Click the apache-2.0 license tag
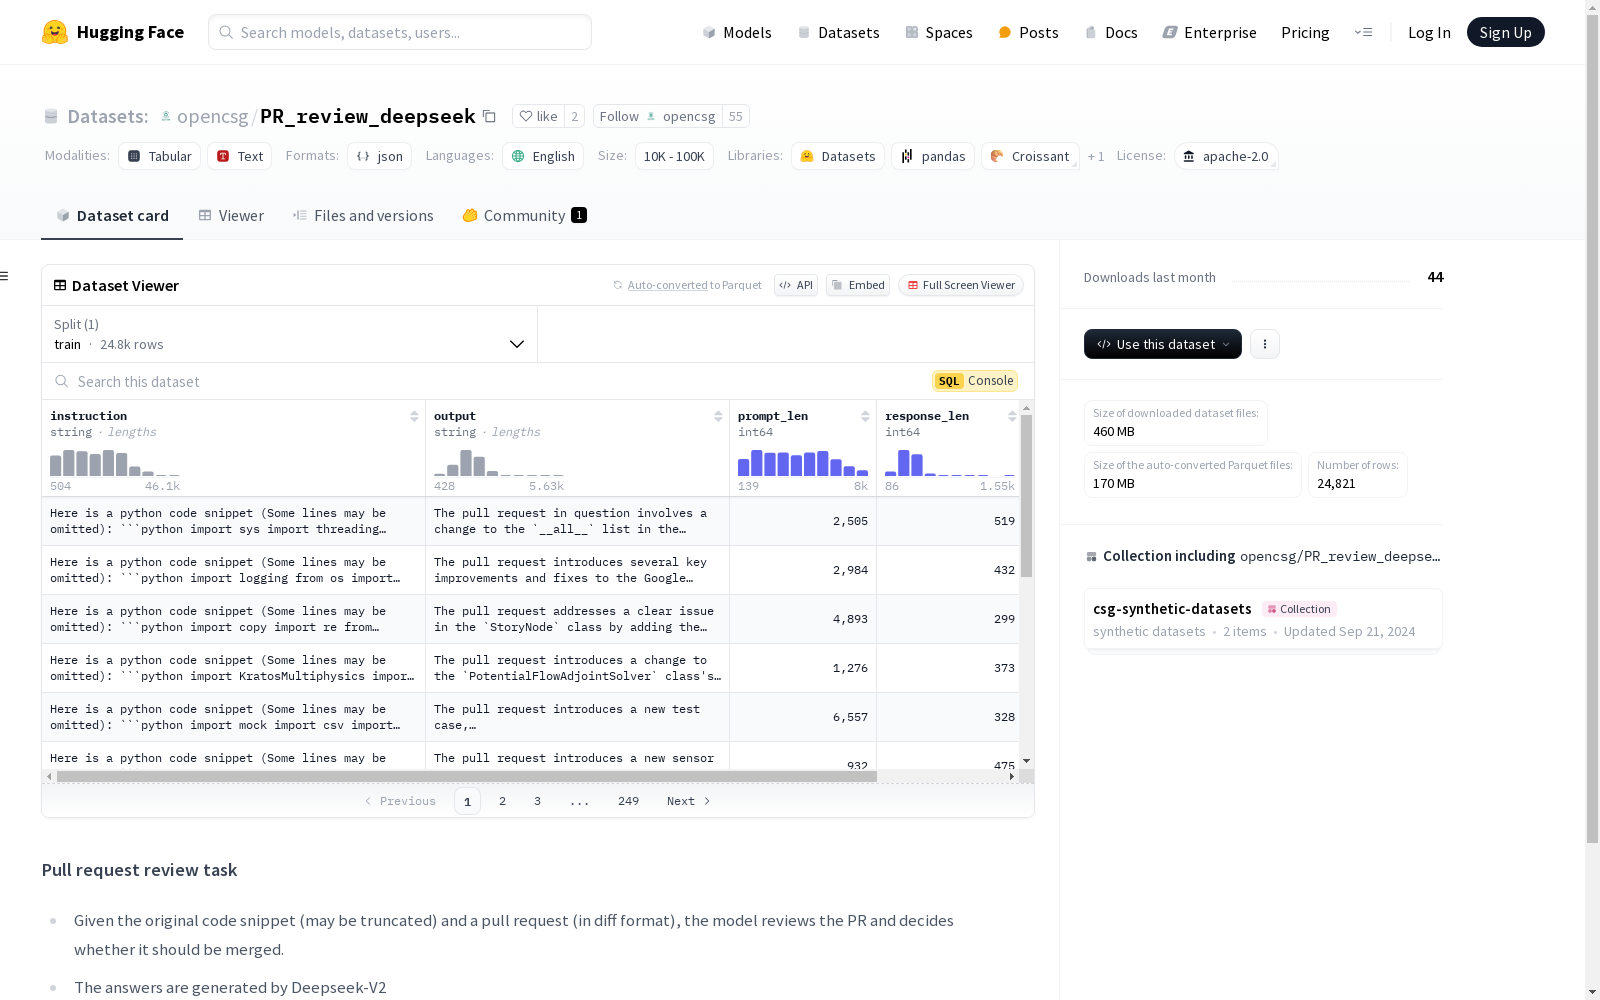 click(x=1226, y=156)
